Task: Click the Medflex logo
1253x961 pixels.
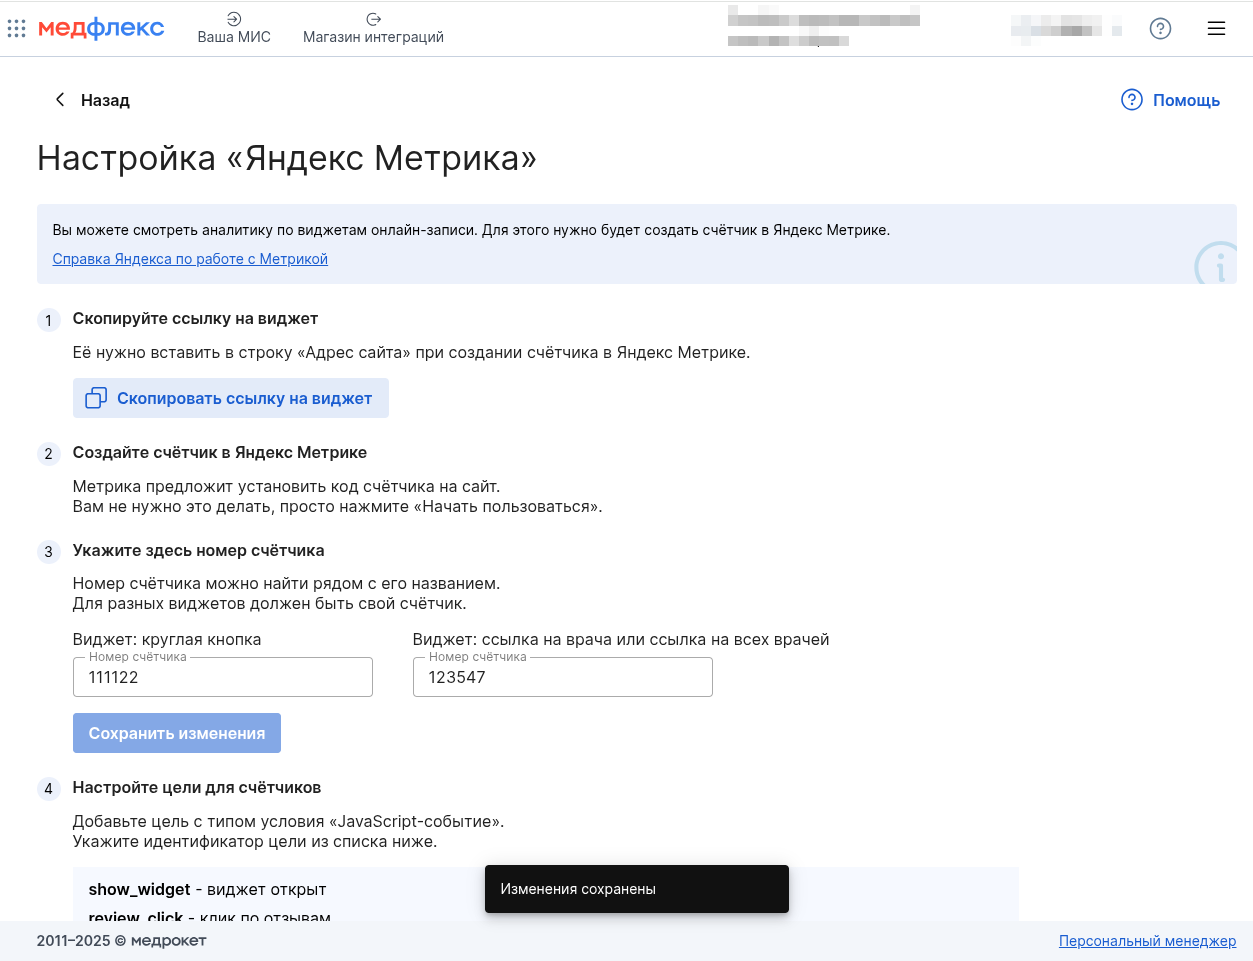Action: pyautogui.click(x=101, y=28)
